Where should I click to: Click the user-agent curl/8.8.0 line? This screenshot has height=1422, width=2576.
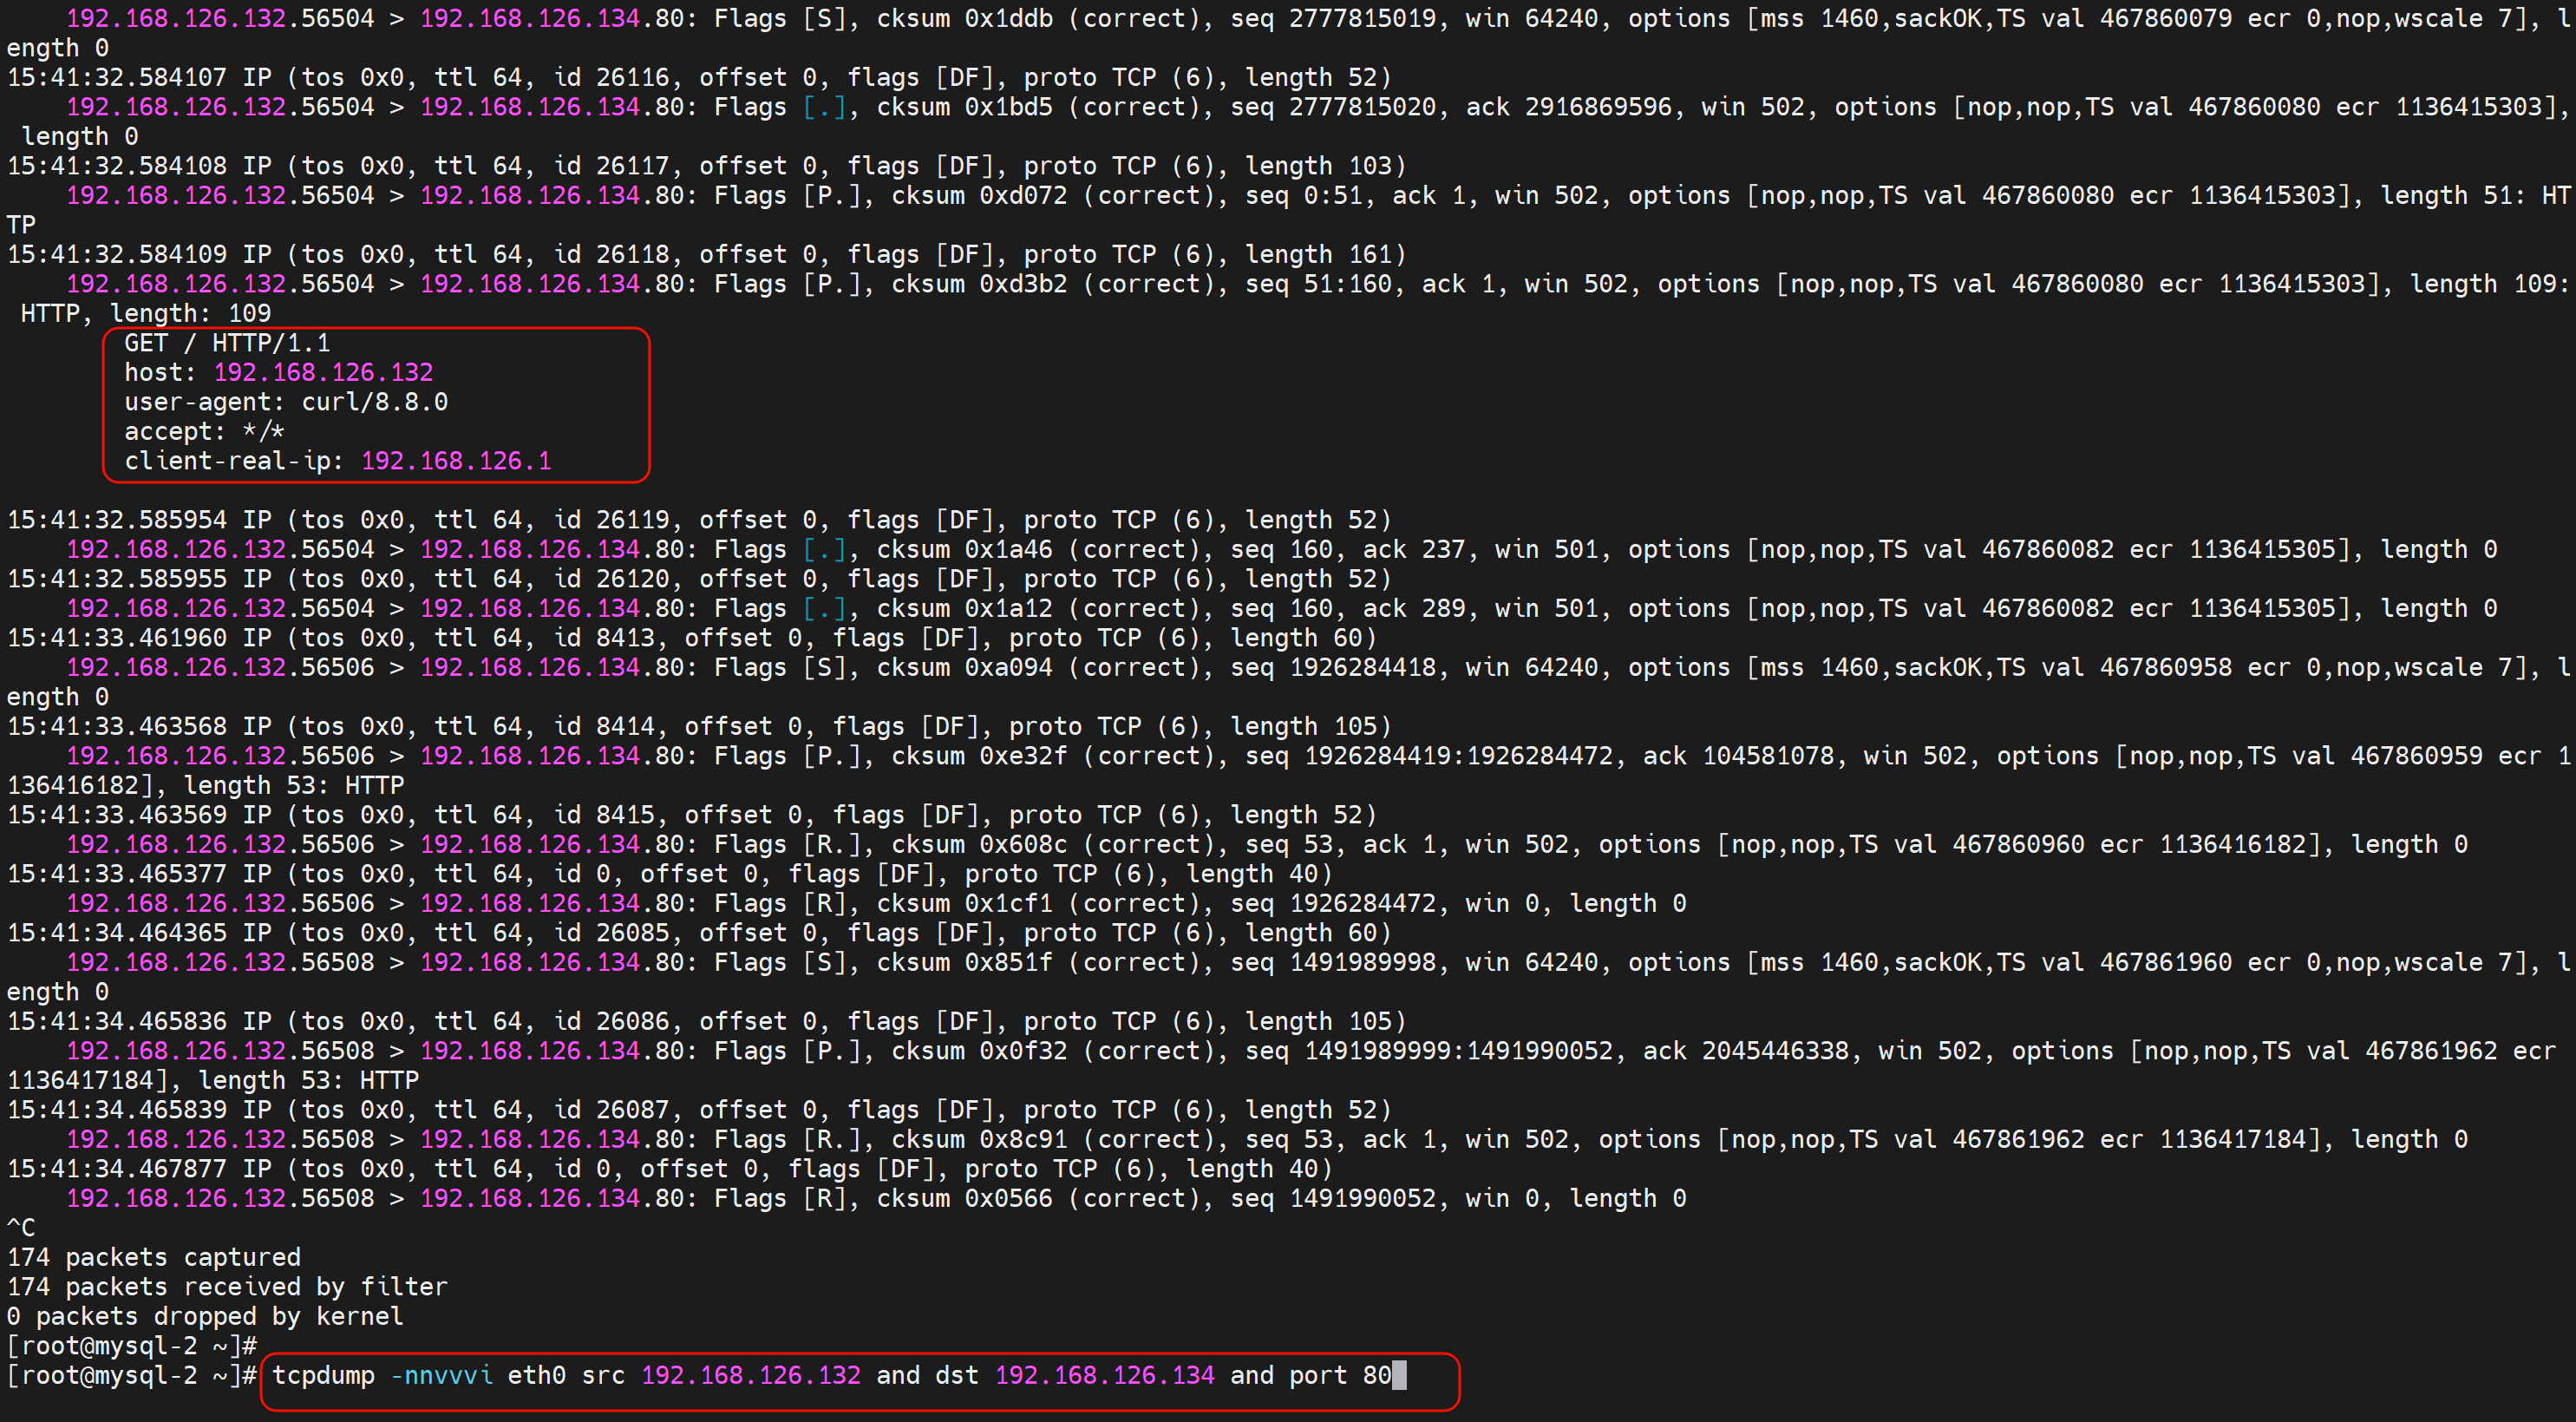[x=286, y=402]
